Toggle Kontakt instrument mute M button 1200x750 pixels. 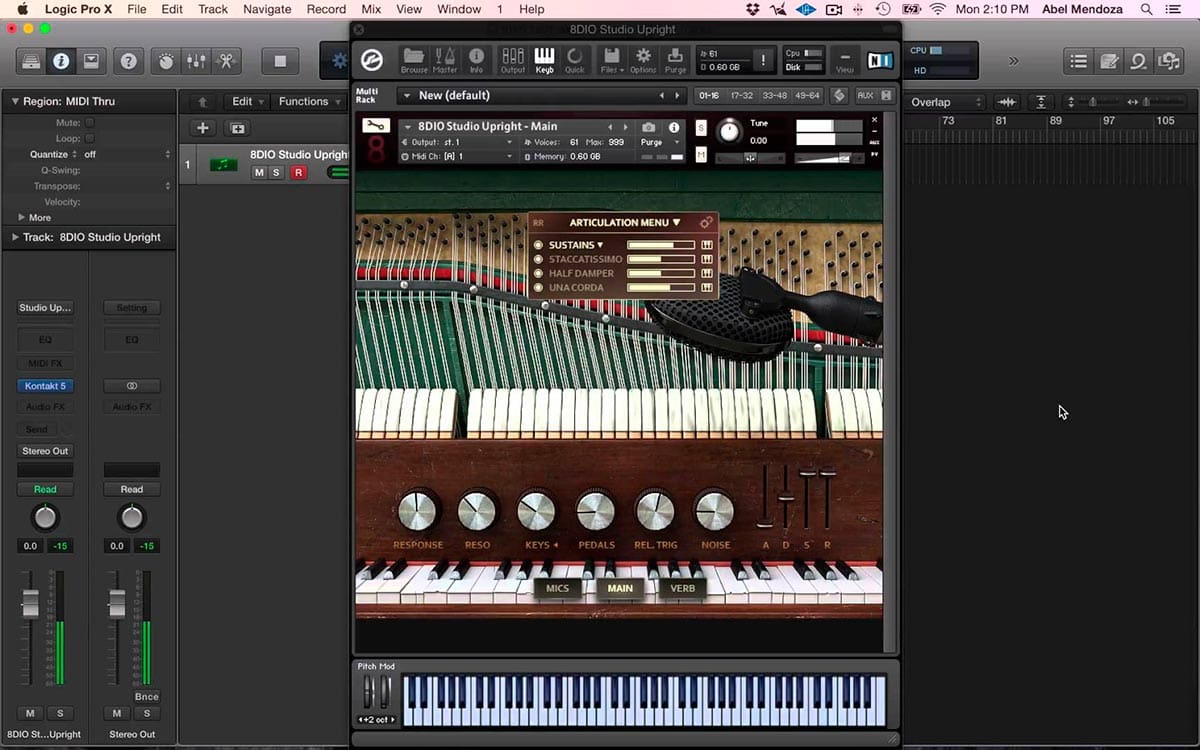pyautogui.click(x=701, y=155)
